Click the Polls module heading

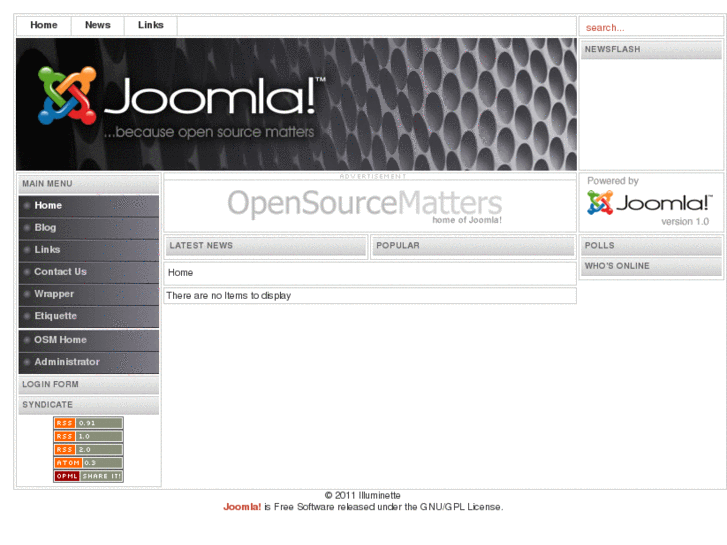[651, 246]
